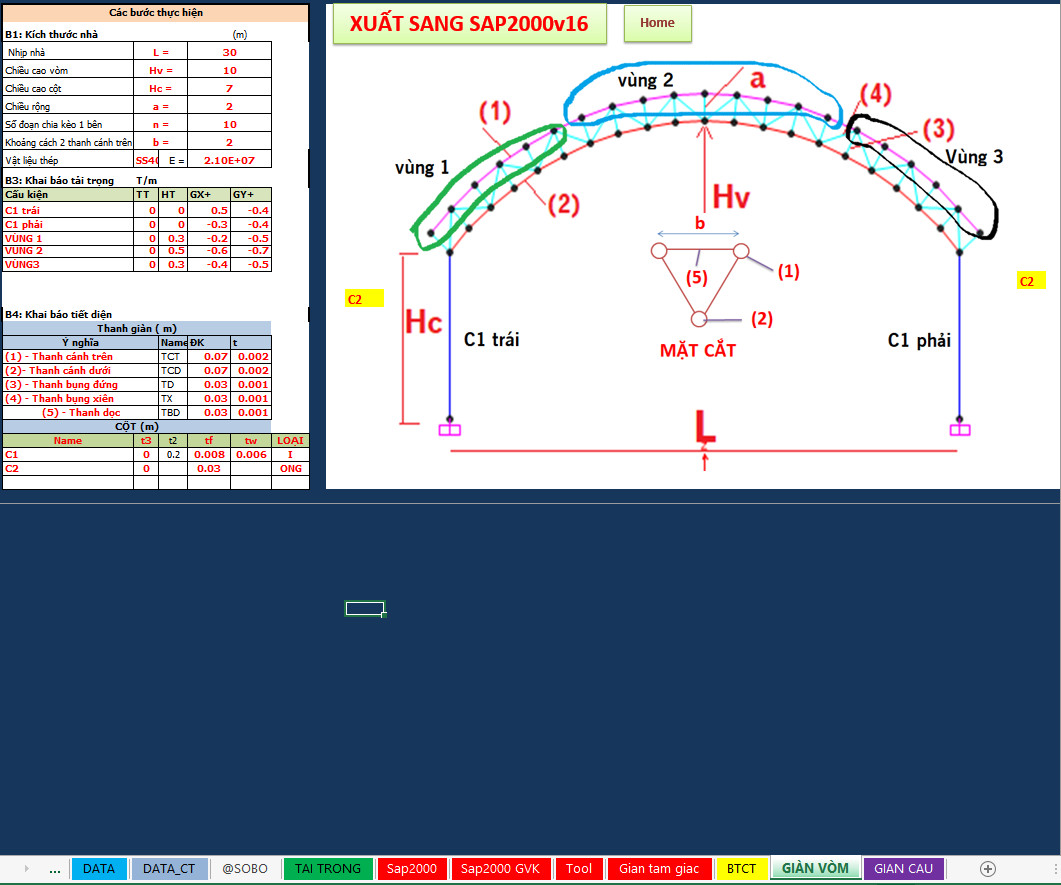The image size is (1061, 885).
Task: Click the SS40 steel material cell
Action: (x=146, y=160)
